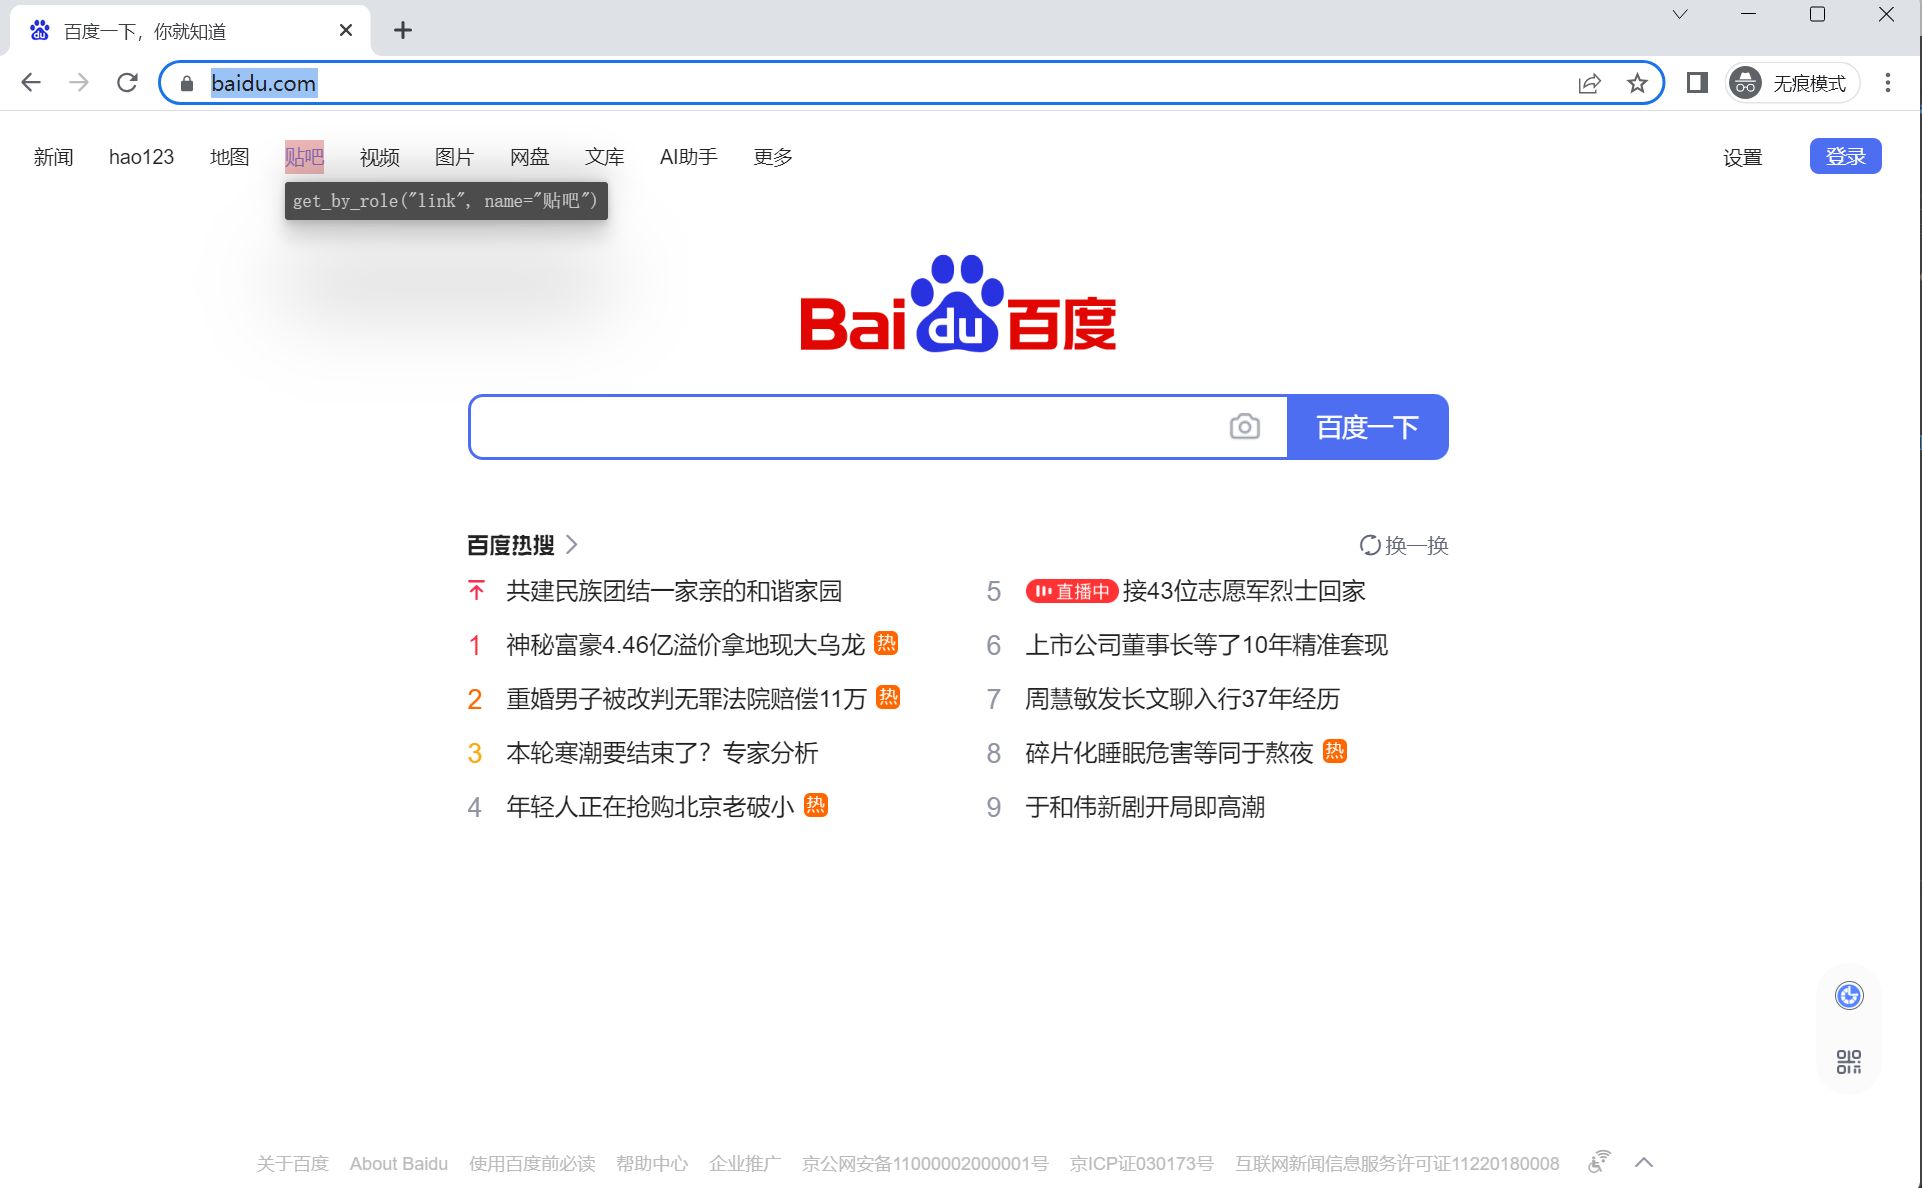Viewport: 1922px width, 1188px height.
Task: Open hot search 本轮寒潮要结束了
Action: pyautogui.click(x=661, y=753)
